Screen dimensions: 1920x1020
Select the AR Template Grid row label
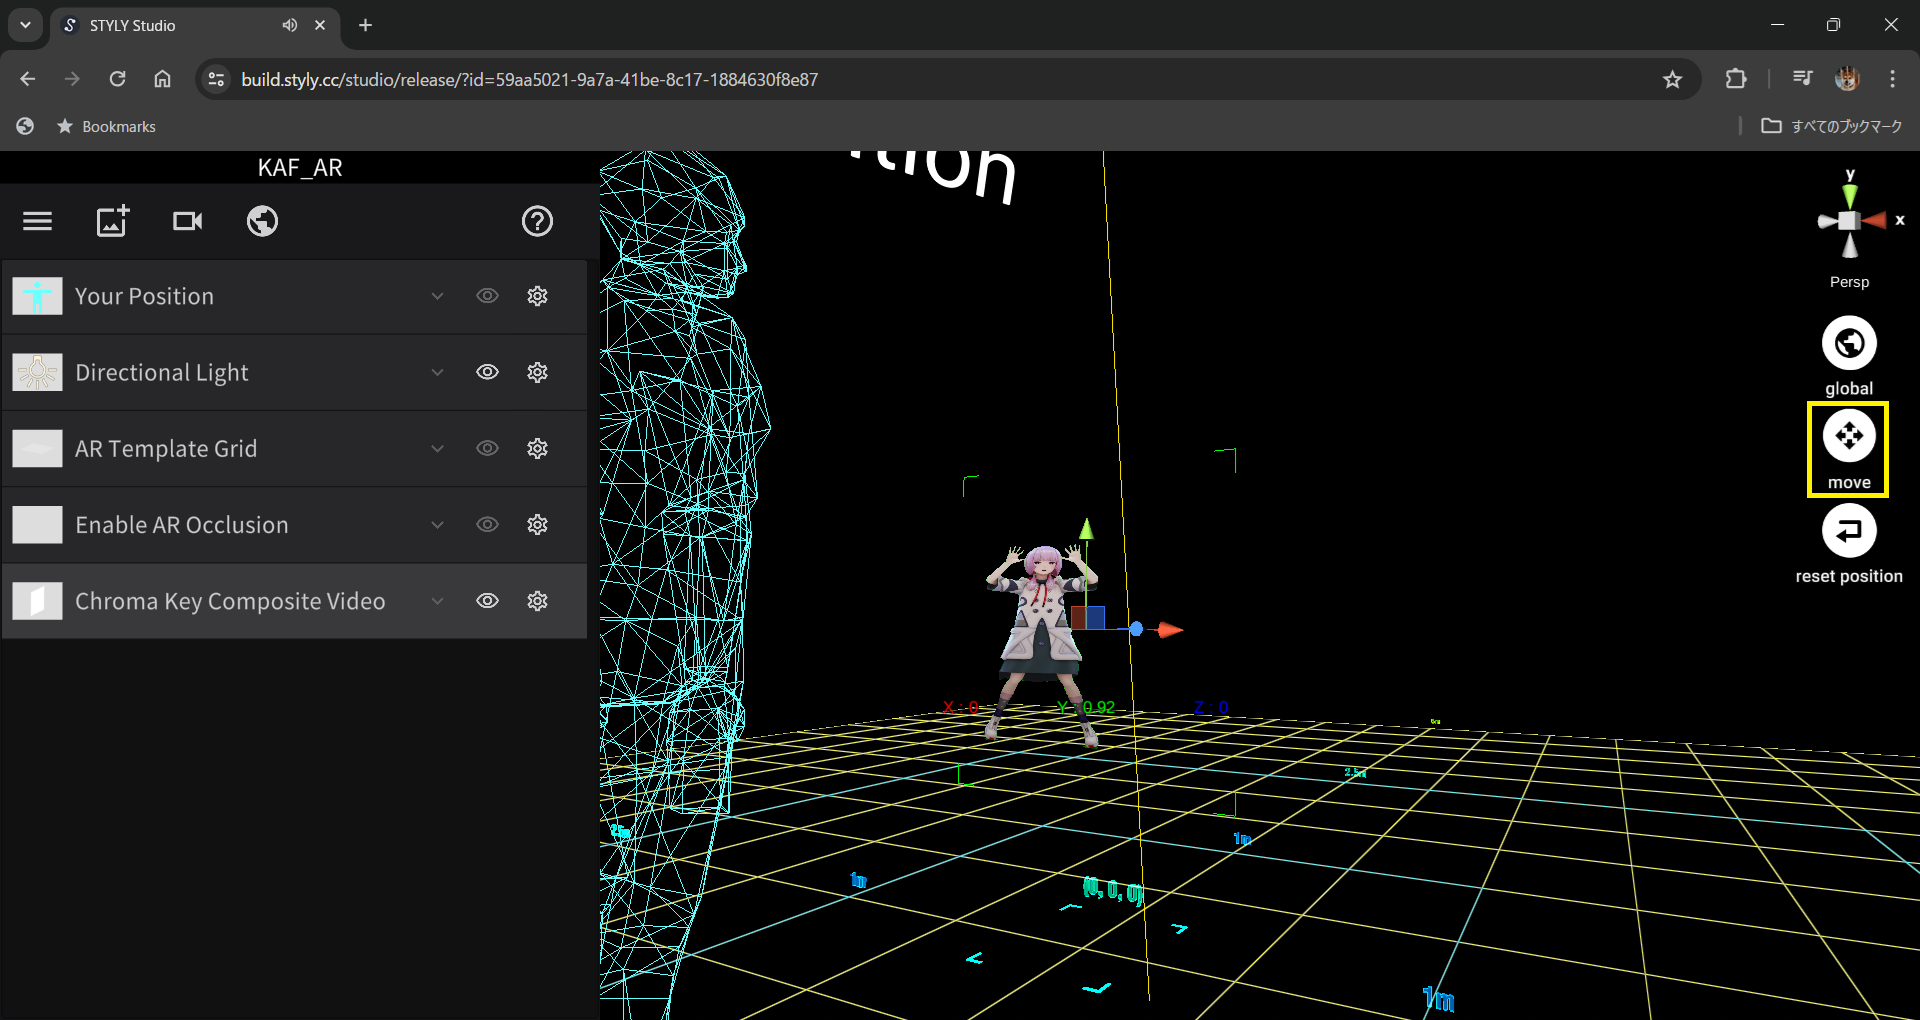point(166,448)
